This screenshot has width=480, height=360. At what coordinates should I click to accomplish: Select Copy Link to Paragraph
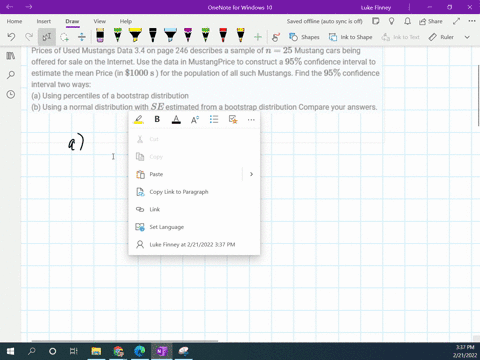(x=194, y=192)
